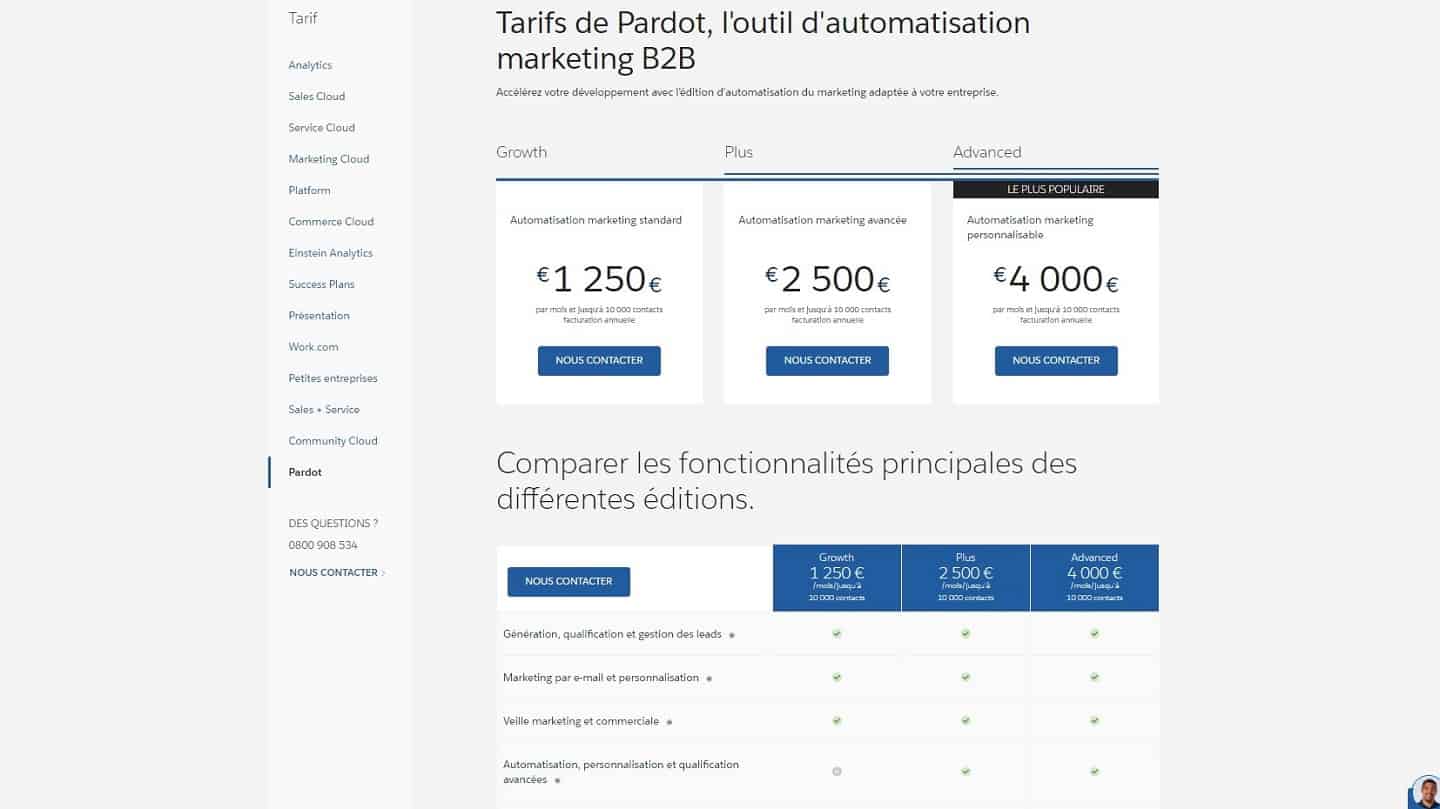This screenshot has width=1440, height=809.
Task: Click Automatisation marketing standard text
Action: pos(596,220)
